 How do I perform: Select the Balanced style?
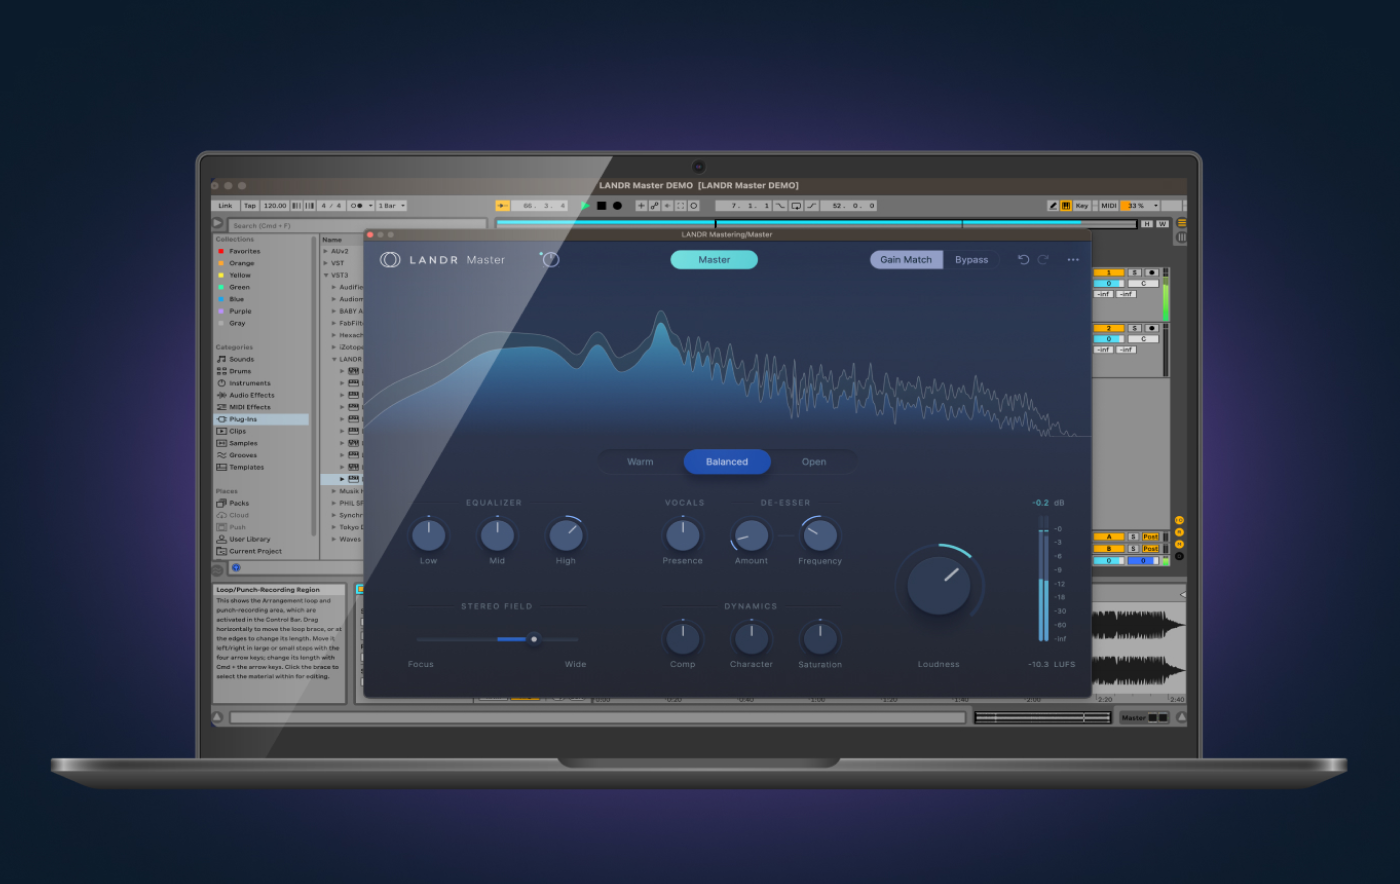click(x=727, y=462)
